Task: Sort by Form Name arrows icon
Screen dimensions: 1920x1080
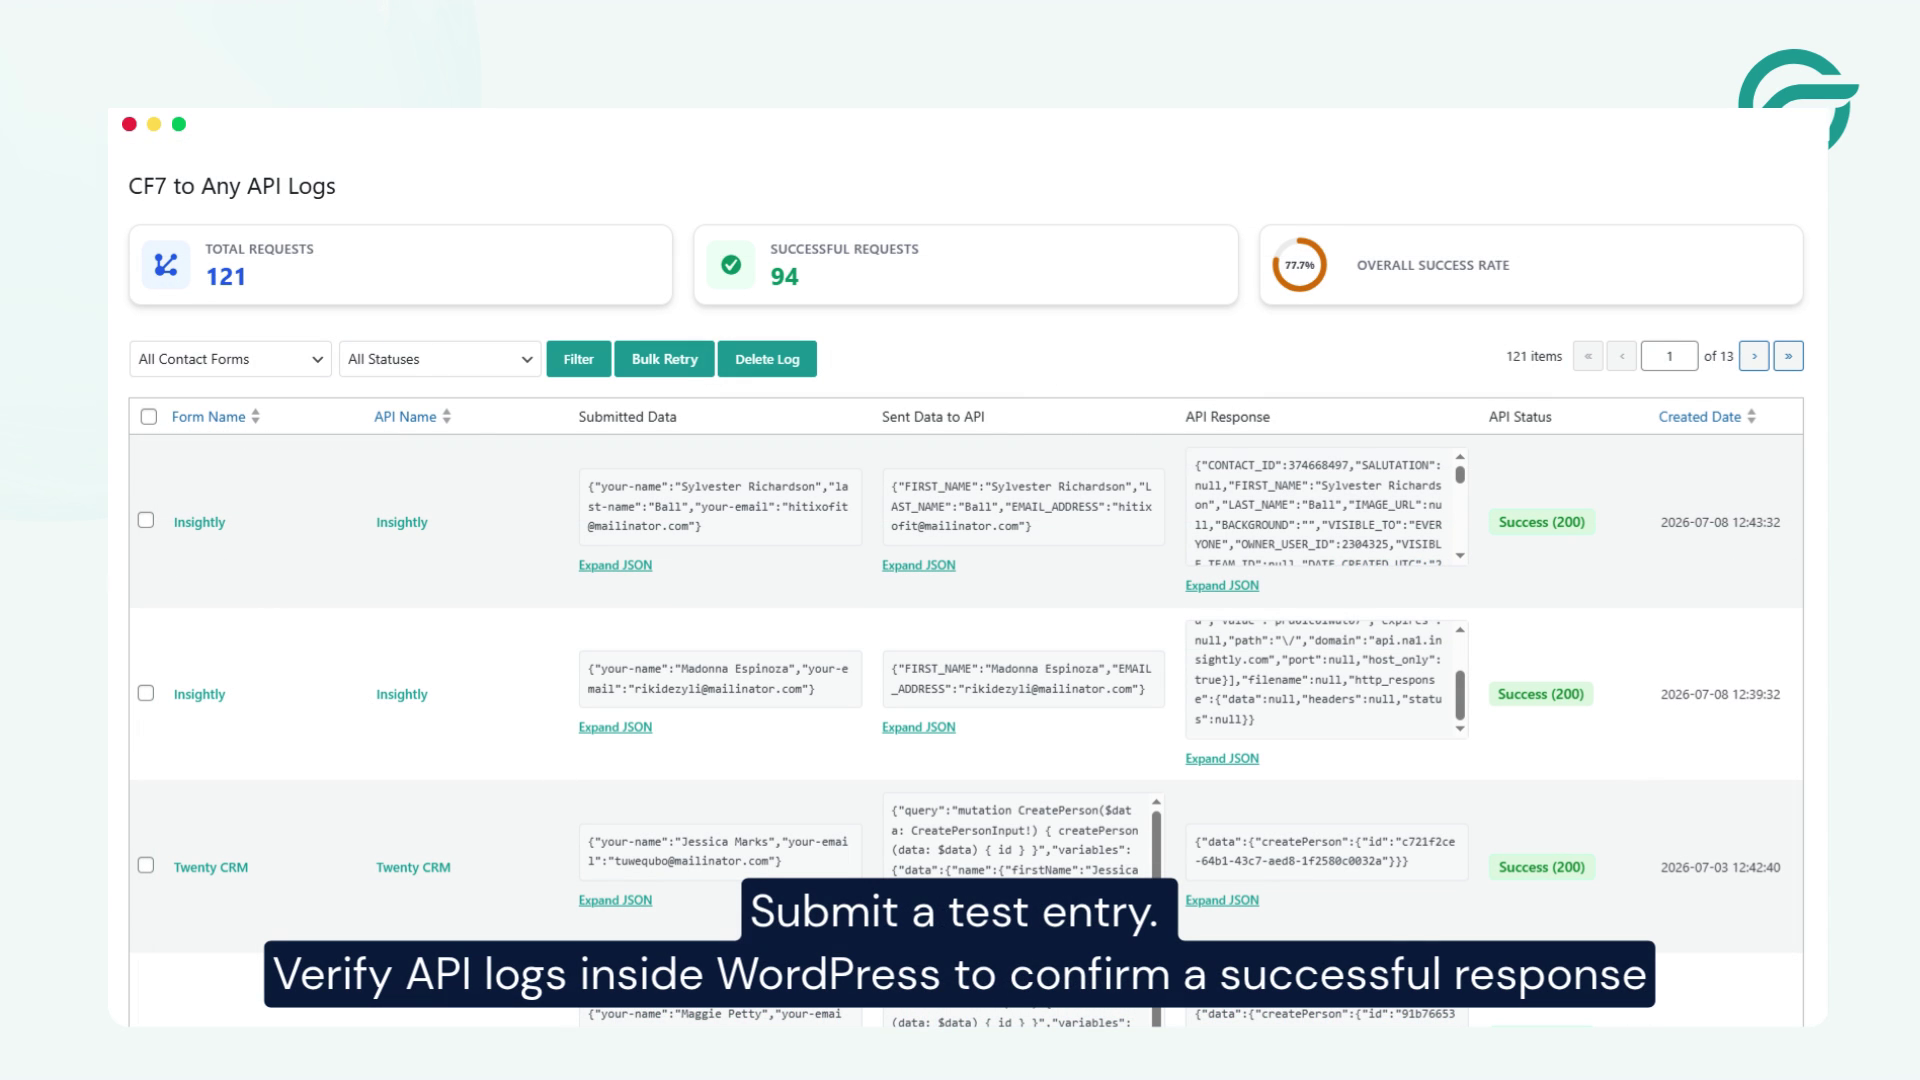Action: pos(256,417)
